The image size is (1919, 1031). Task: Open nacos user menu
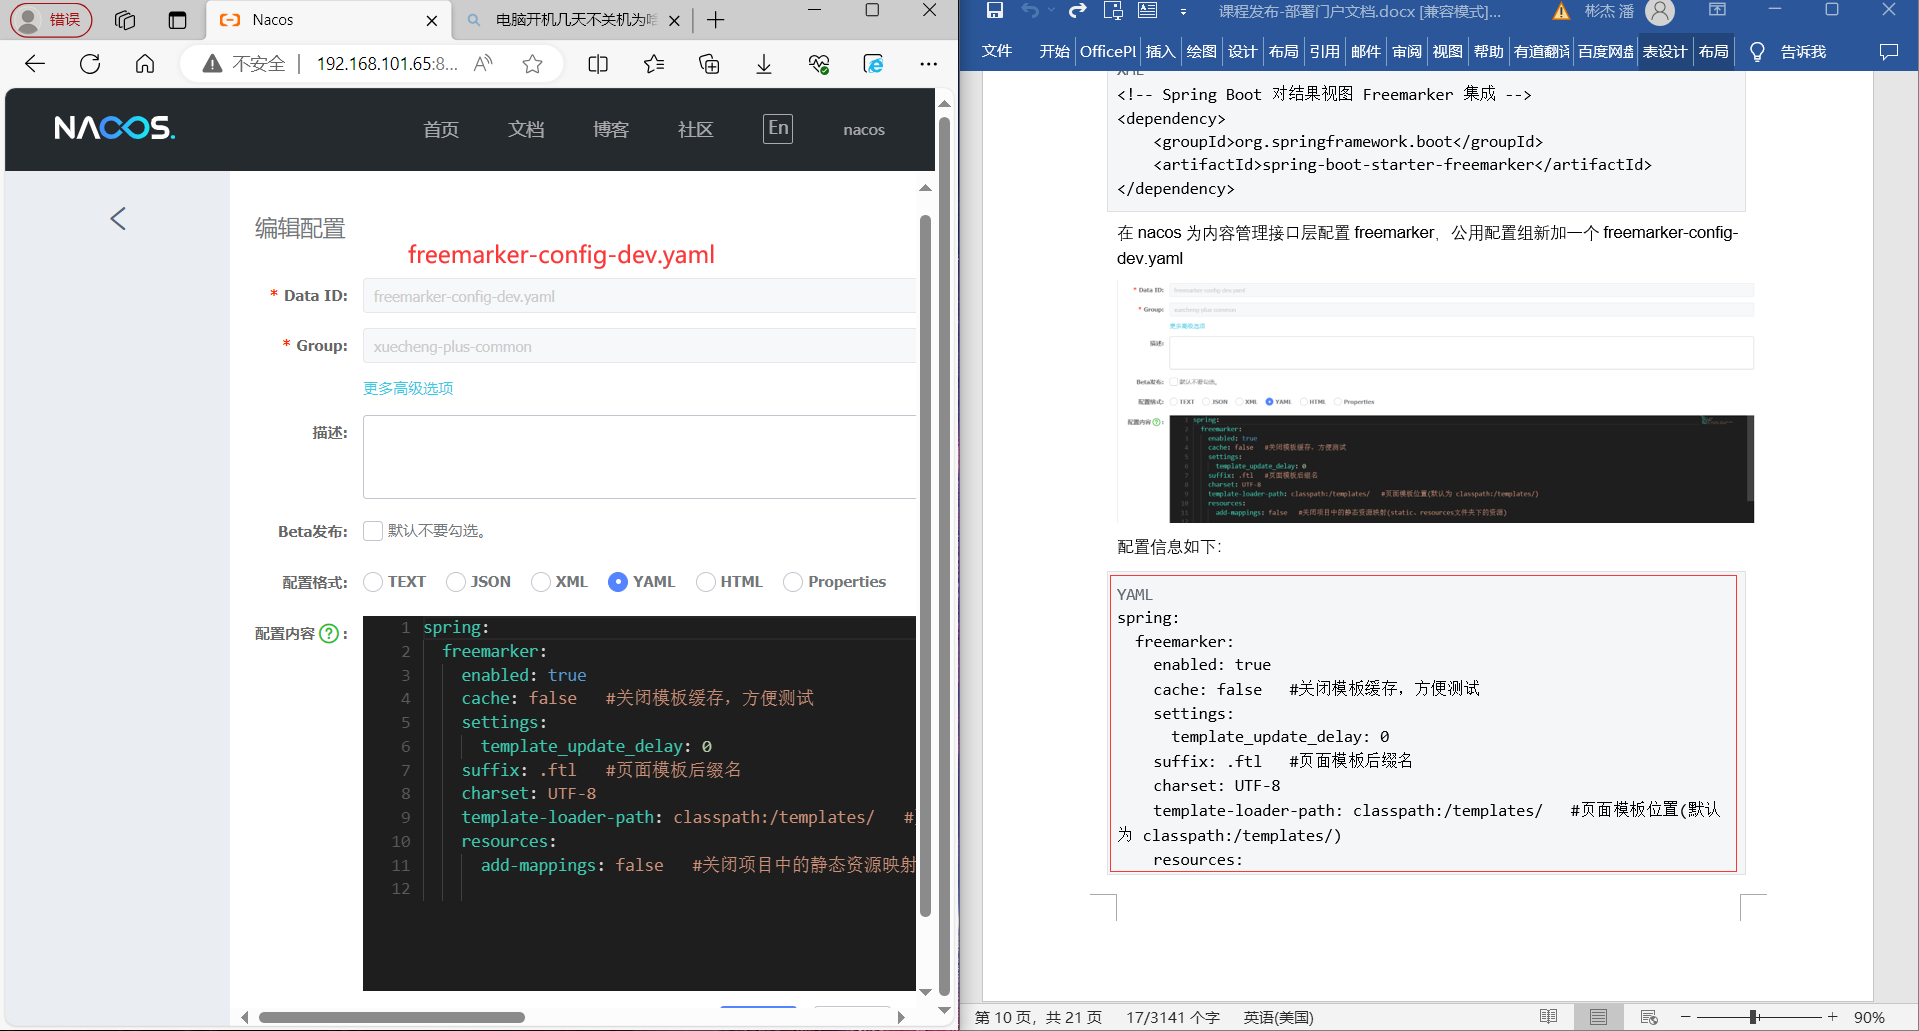(864, 130)
